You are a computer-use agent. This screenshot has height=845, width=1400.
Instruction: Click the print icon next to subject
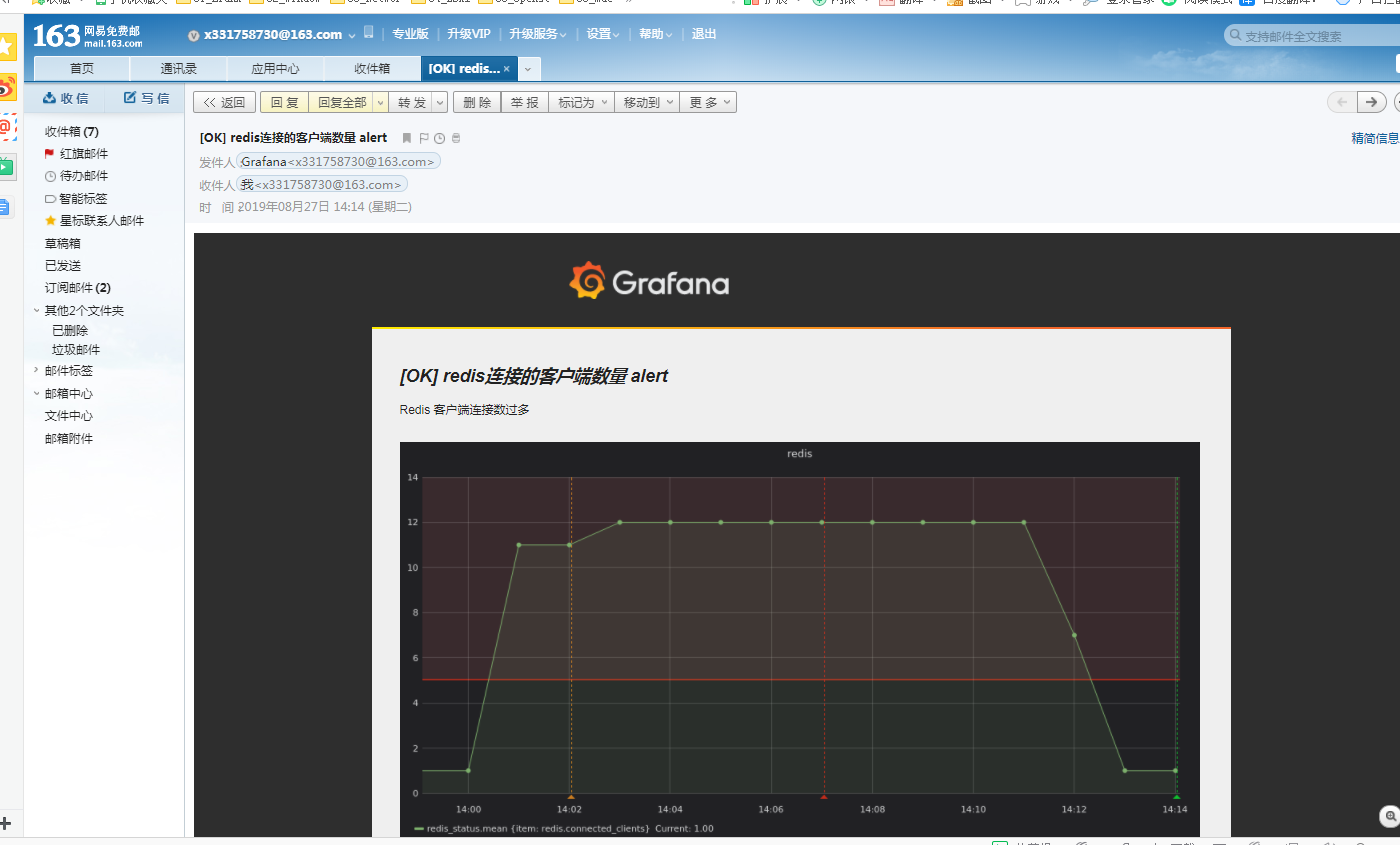pyautogui.click(x=456, y=138)
